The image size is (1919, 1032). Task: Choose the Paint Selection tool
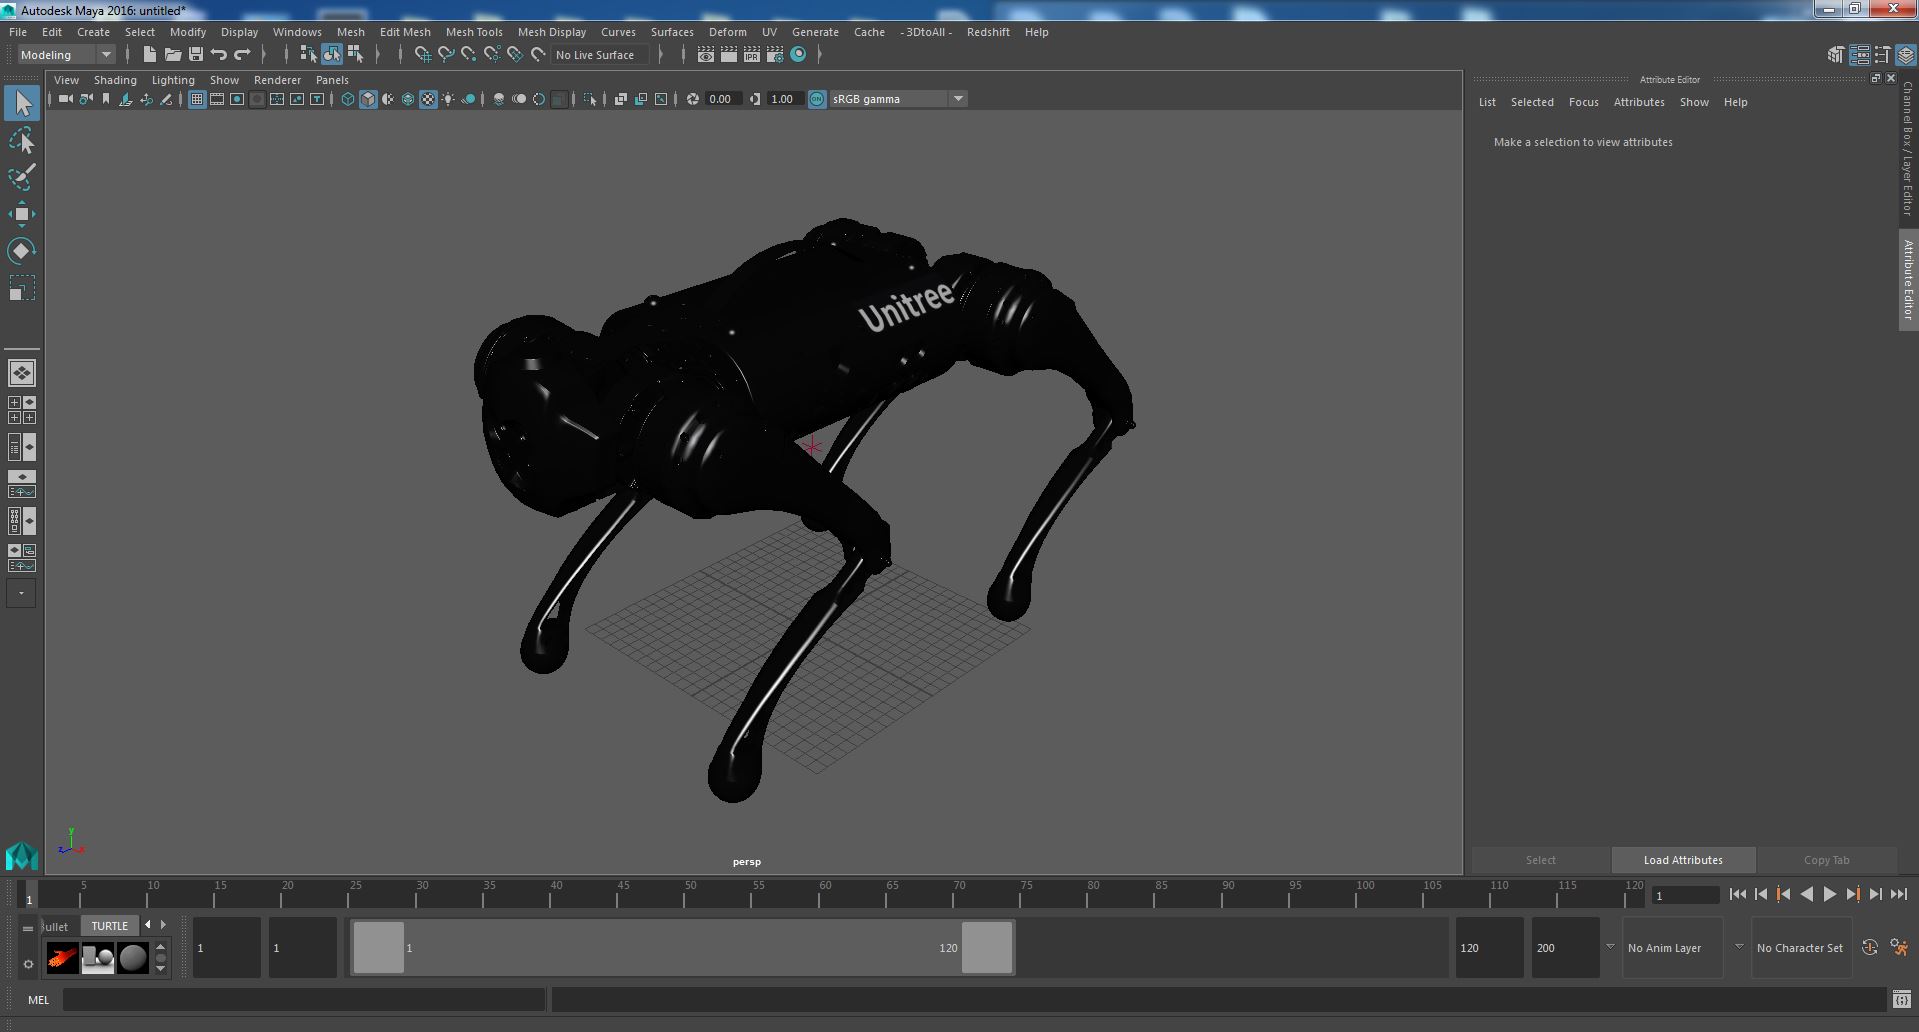pos(22,177)
